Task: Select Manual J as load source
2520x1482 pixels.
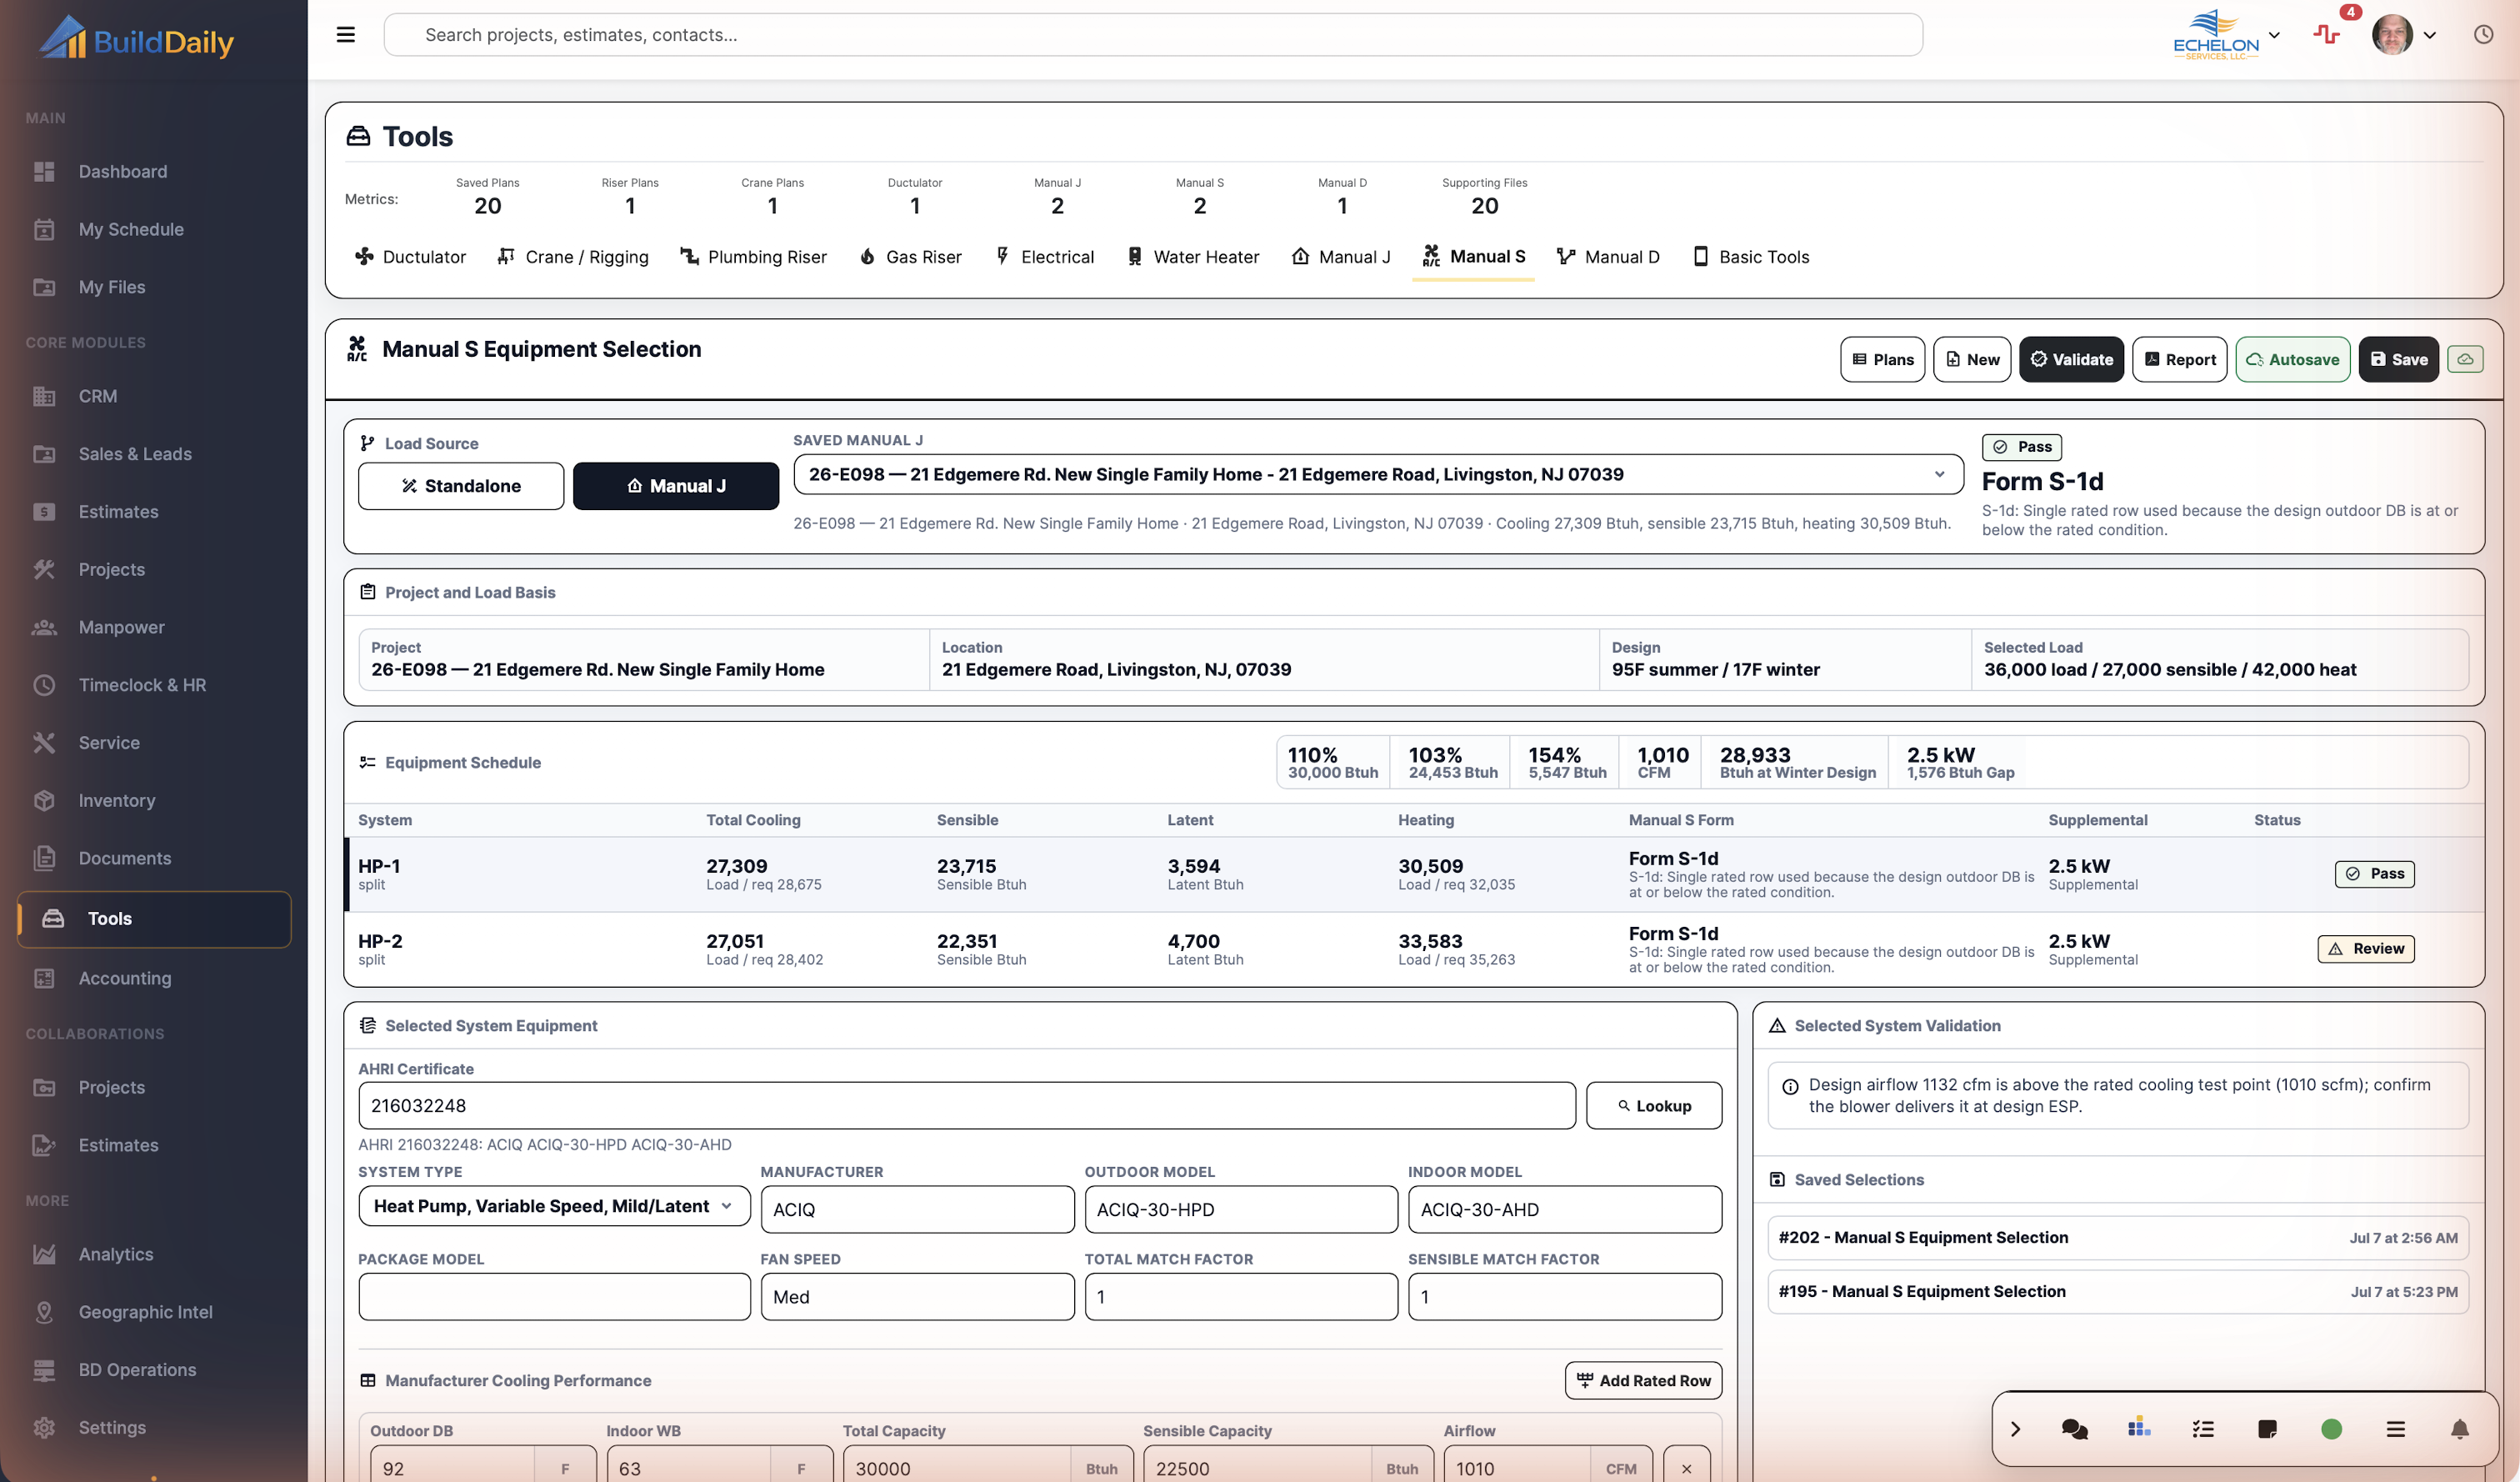Action: click(x=676, y=486)
